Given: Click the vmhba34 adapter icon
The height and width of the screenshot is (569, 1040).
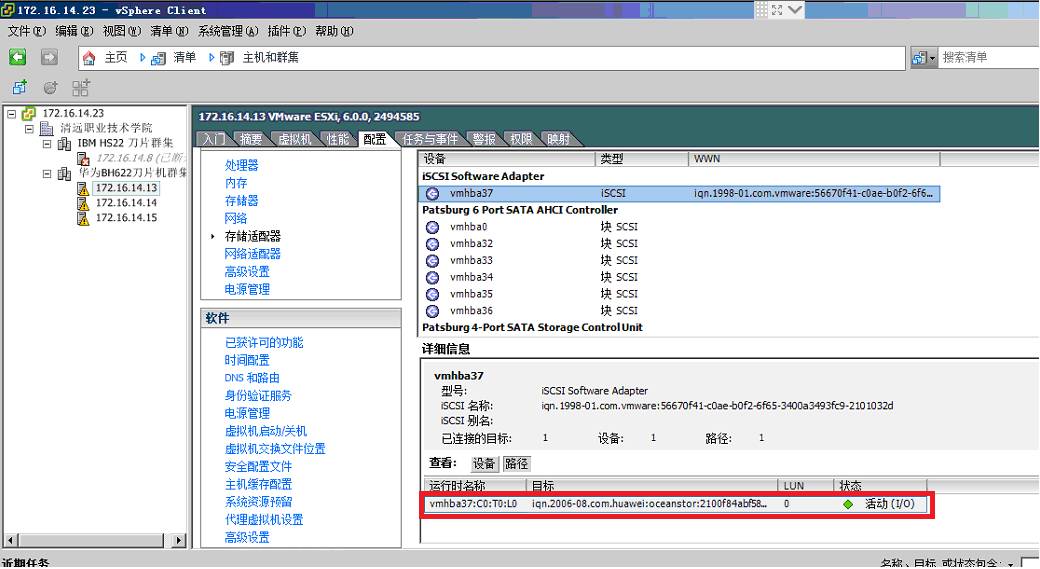Looking at the screenshot, I should 432,277.
